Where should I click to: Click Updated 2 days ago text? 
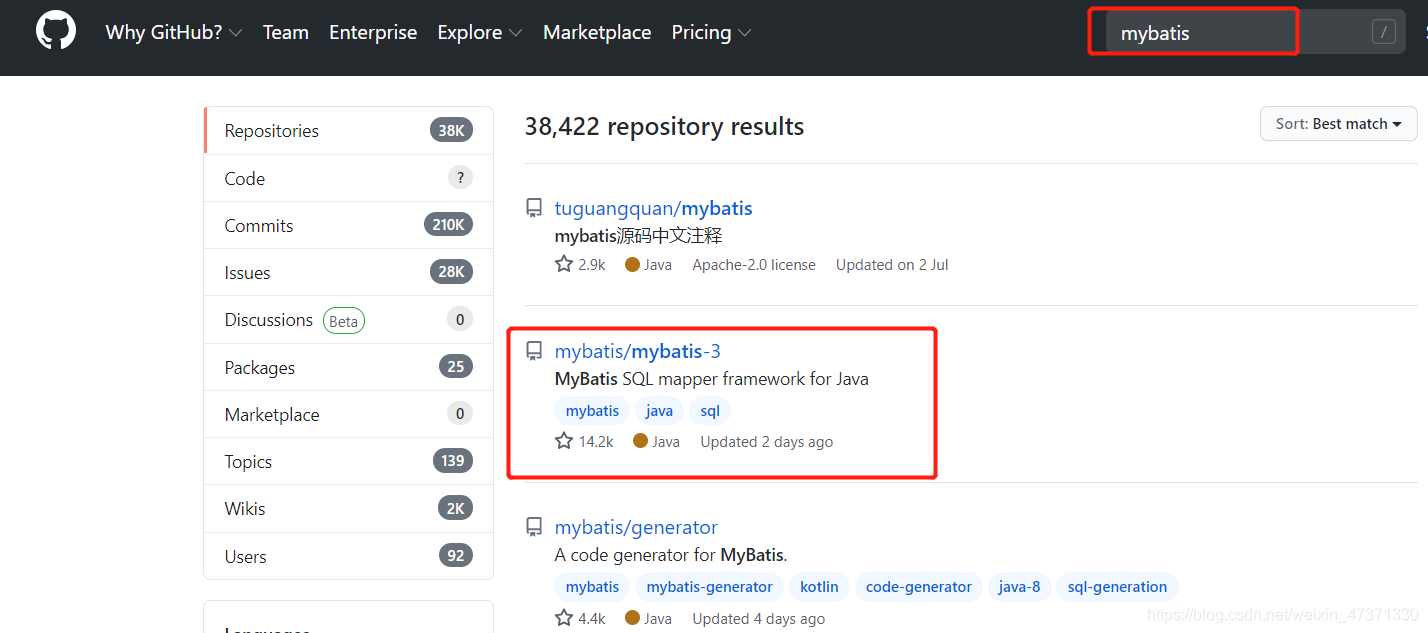pyautogui.click(x=767, y=441)
